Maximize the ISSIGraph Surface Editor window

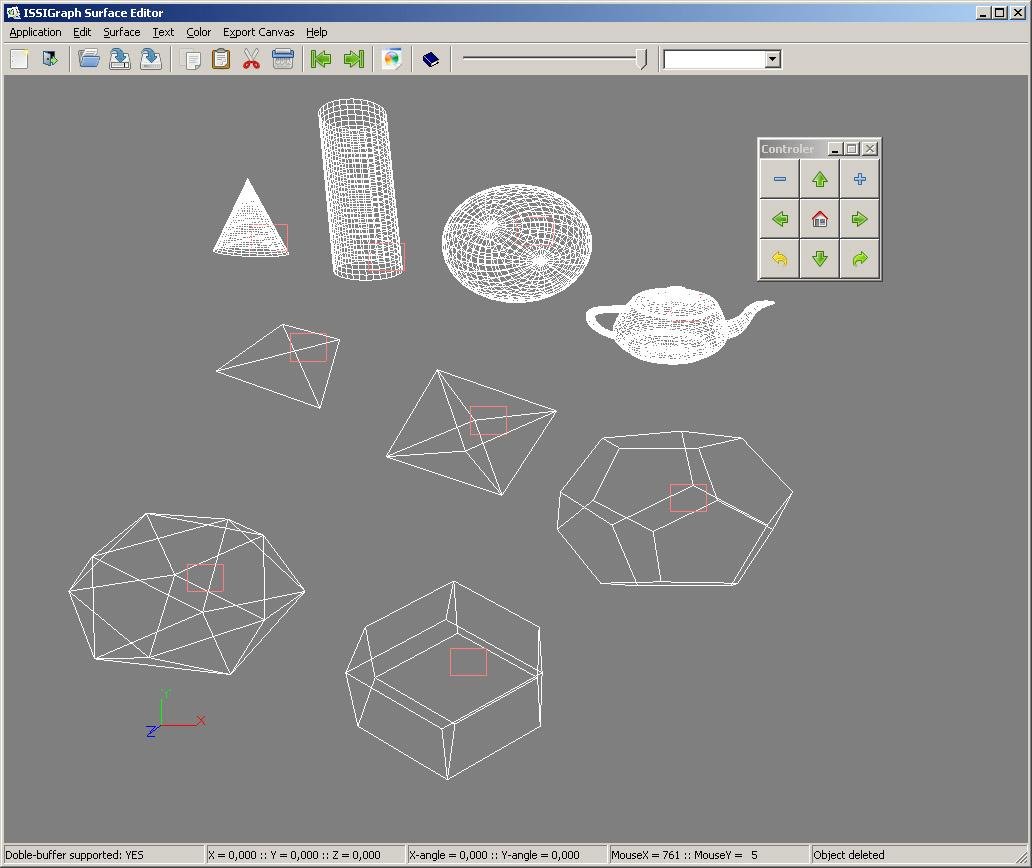click(1000, 13)
